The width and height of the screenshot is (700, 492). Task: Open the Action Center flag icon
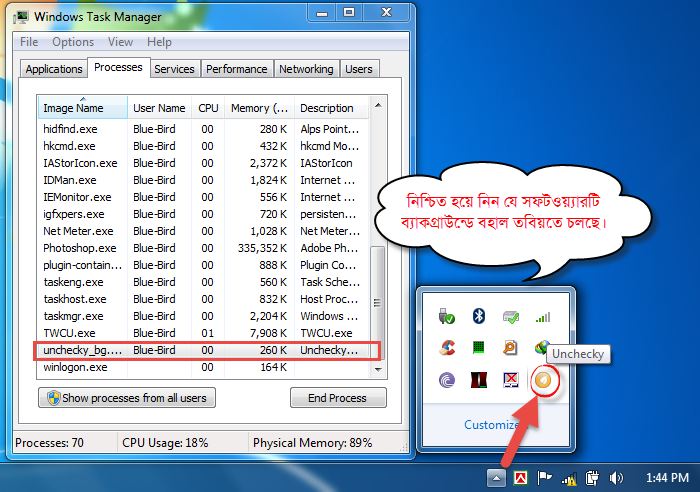coord(544,478)
